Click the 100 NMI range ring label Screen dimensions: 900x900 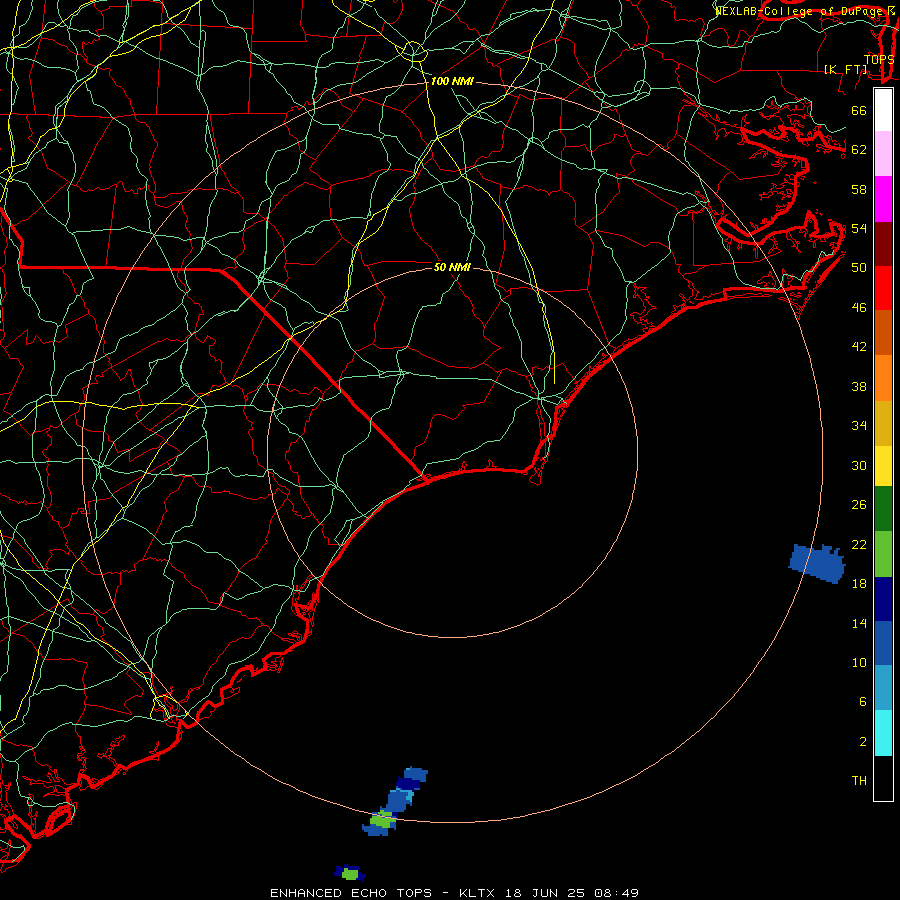[x=452, y=82]
